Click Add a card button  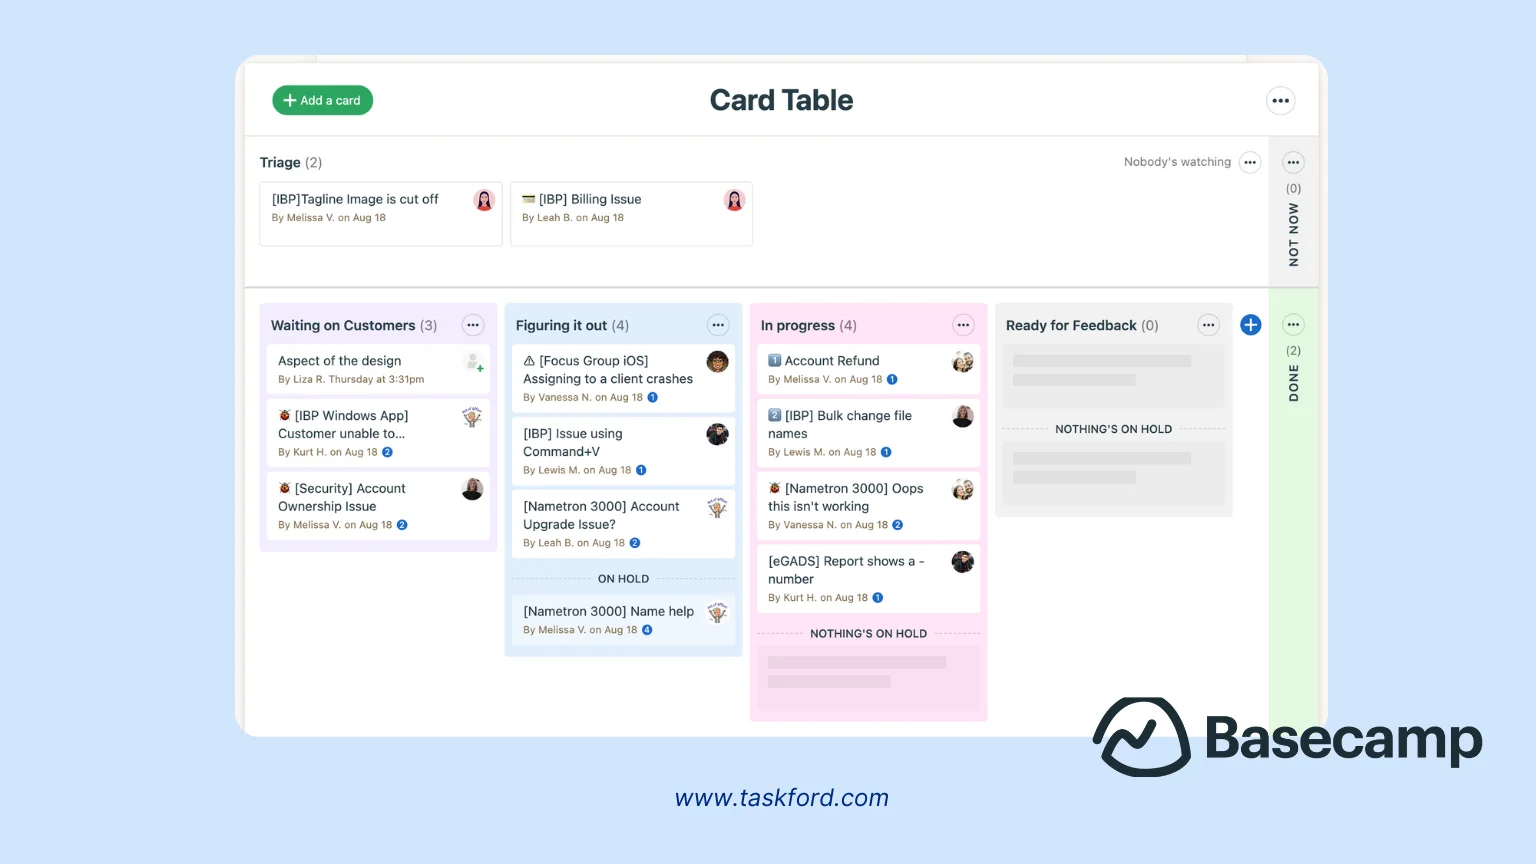point(322,100)
